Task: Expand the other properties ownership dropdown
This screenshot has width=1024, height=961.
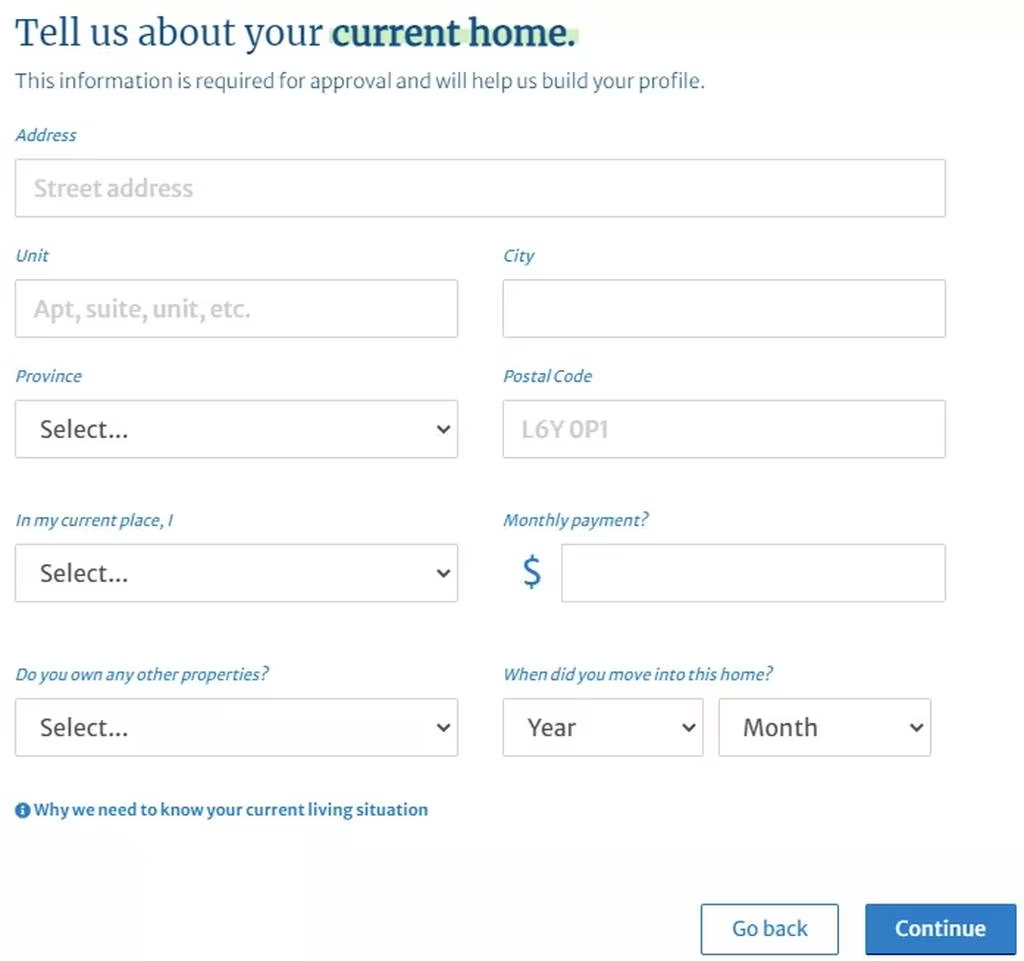Action: (236, 727)
